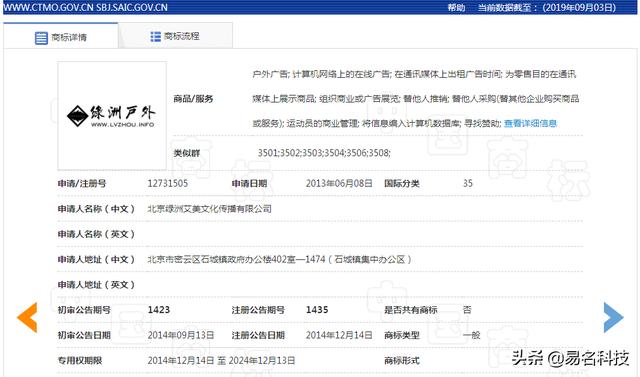Select the shared trademark value 否

click(467, 310)
